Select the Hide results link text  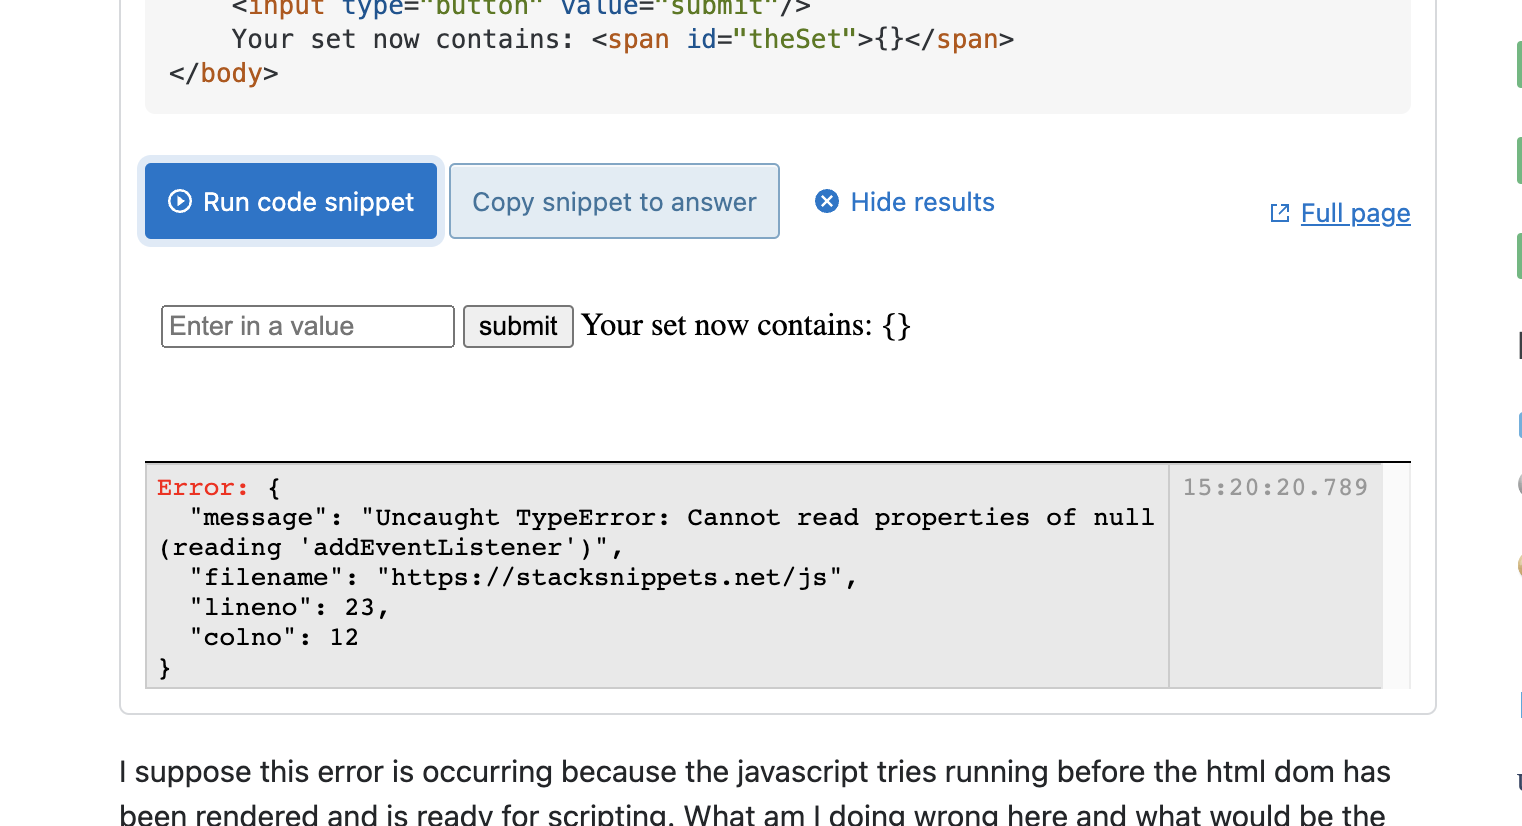(x=922, y=202)
